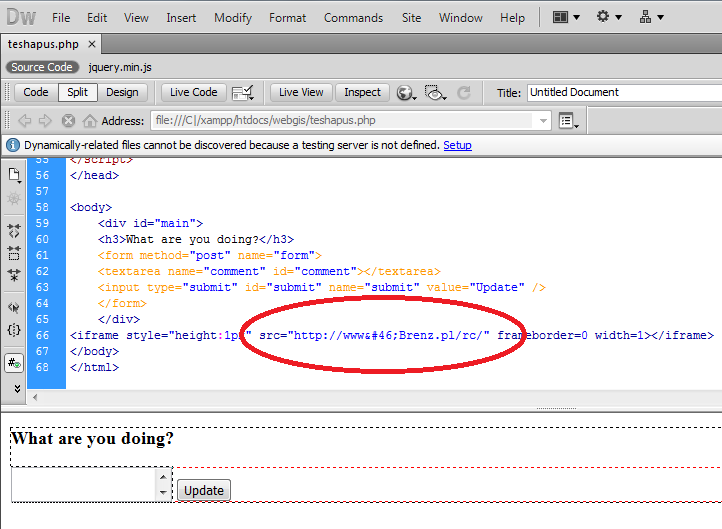Click the browser Back arrow icon

[25, 121]
